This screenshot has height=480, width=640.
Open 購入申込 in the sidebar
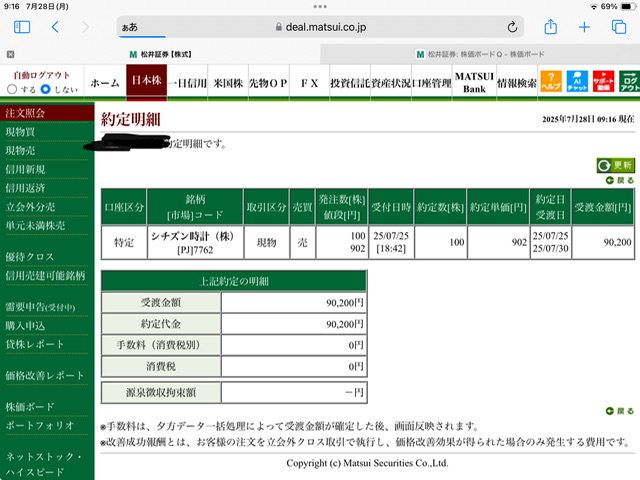(x=25, y=326)
